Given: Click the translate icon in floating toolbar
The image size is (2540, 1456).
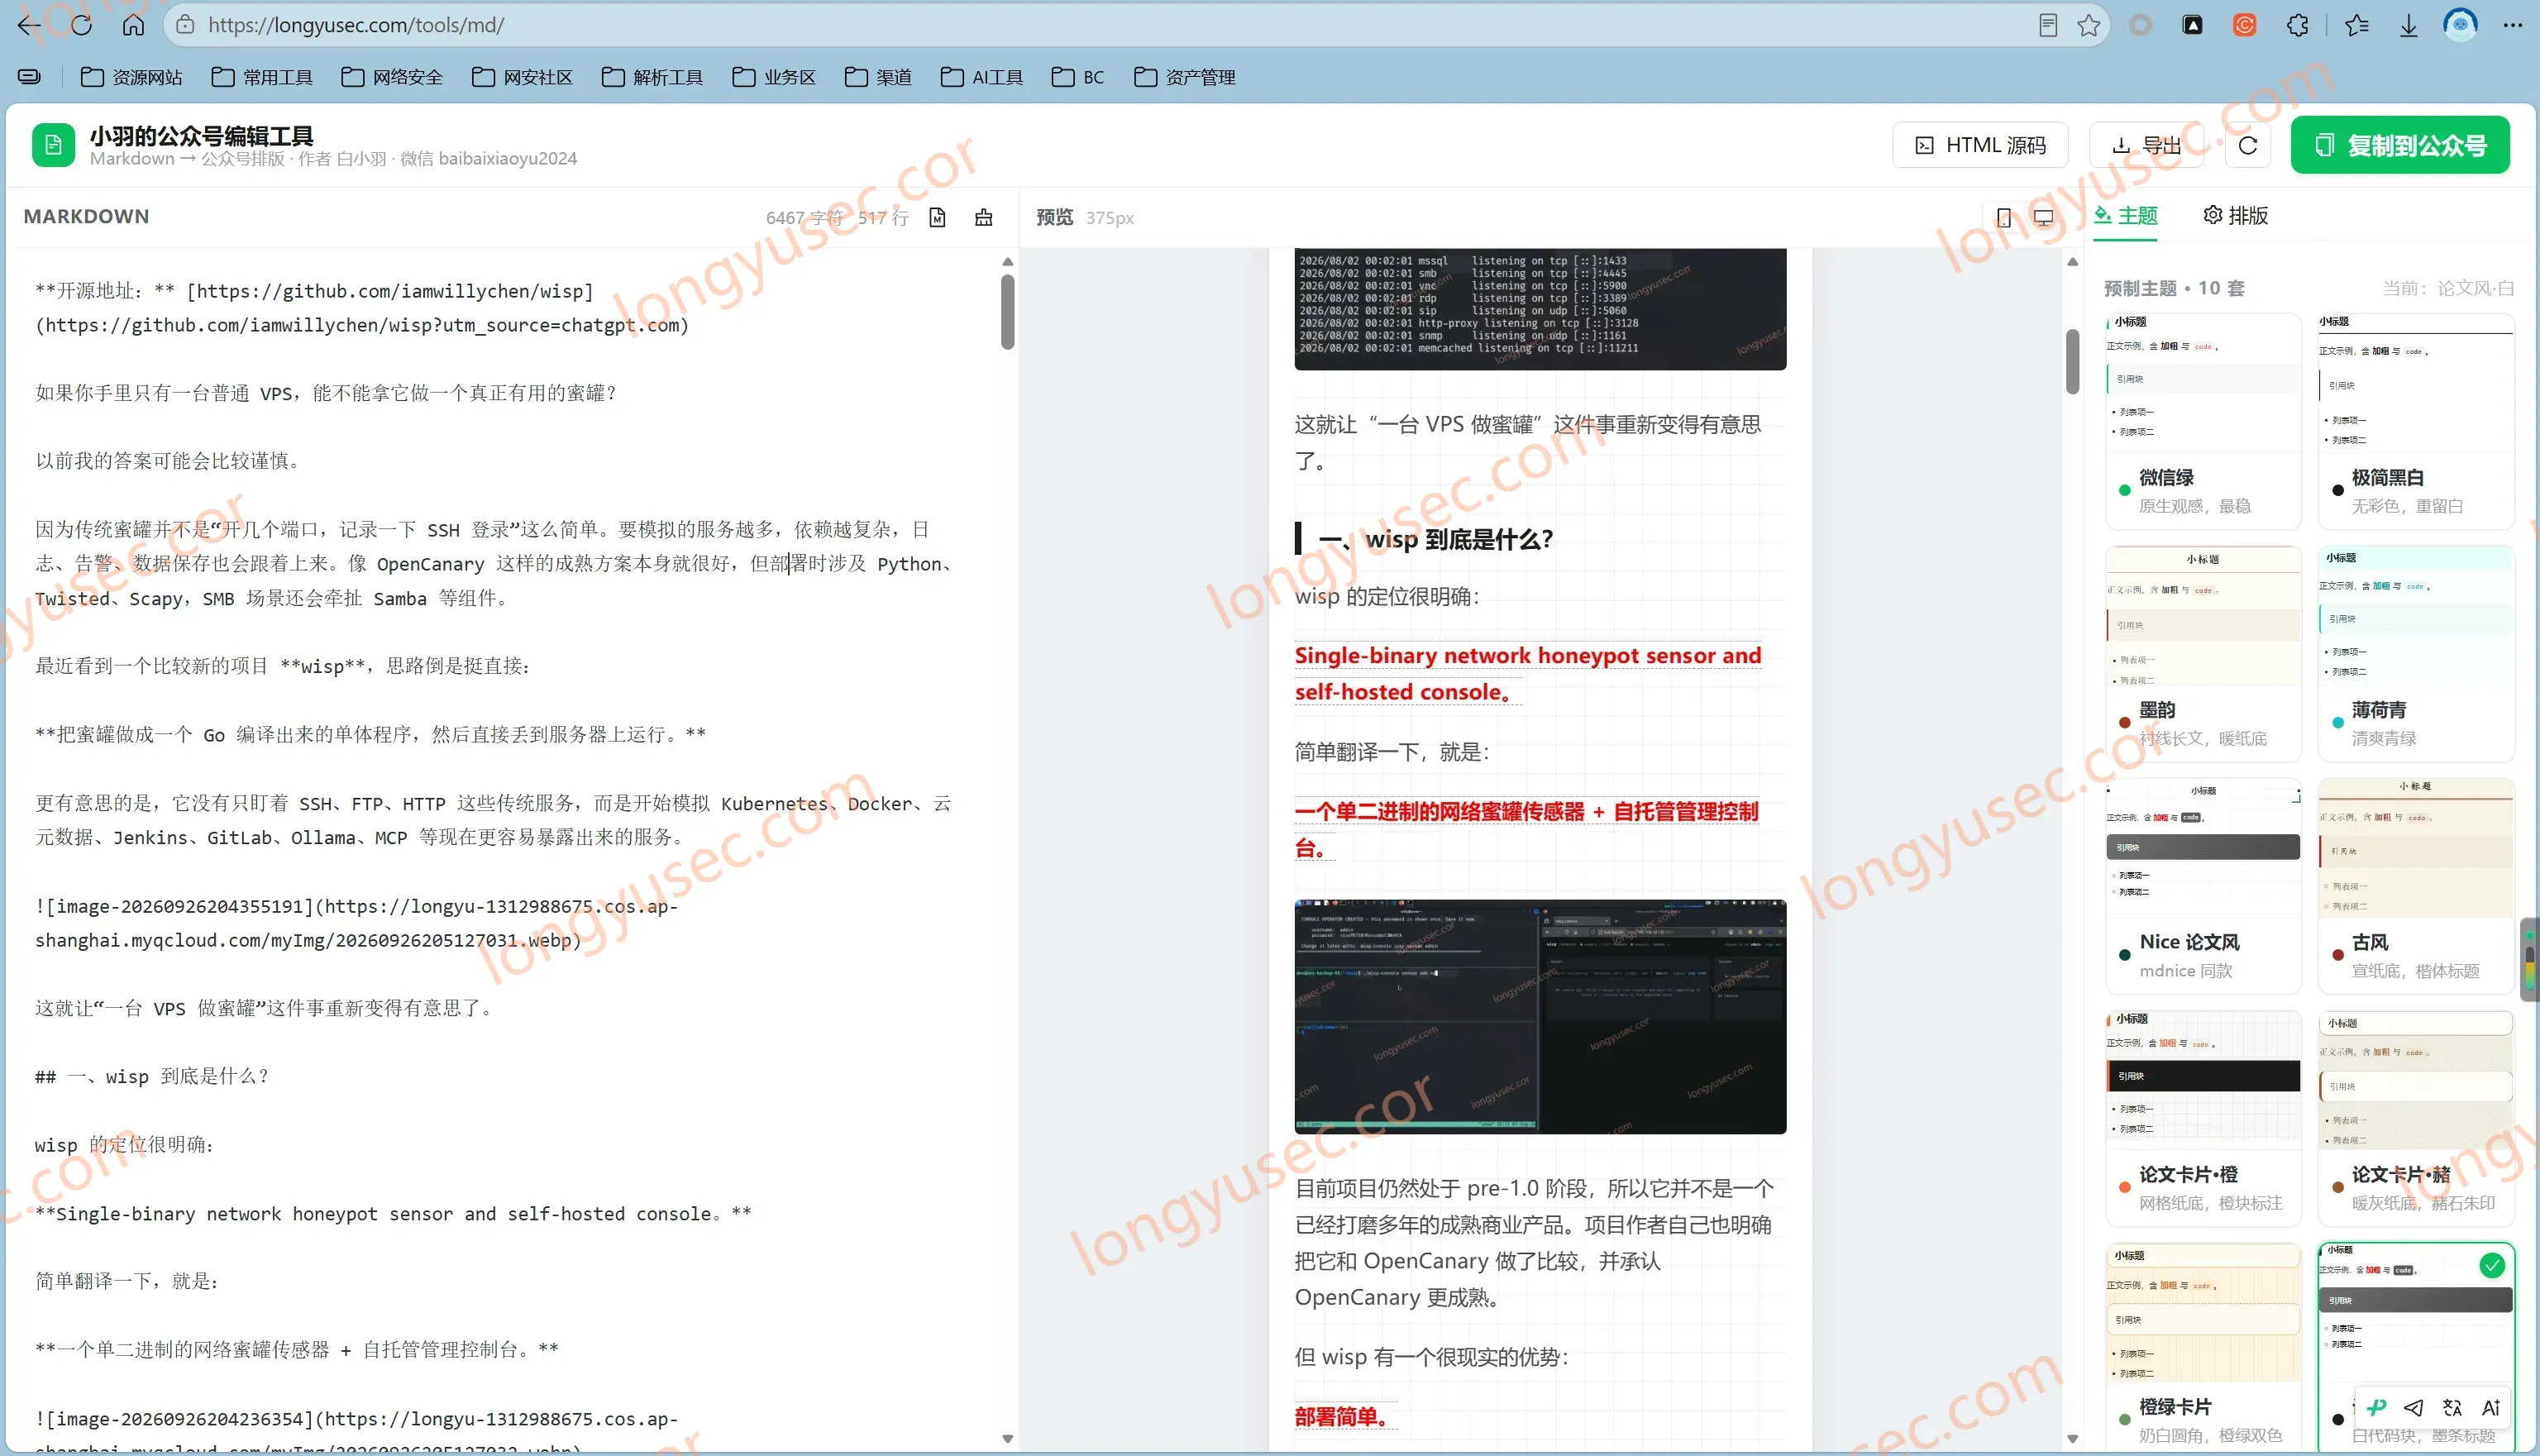Looking at the screenshot, I should click(2452, 1408).
